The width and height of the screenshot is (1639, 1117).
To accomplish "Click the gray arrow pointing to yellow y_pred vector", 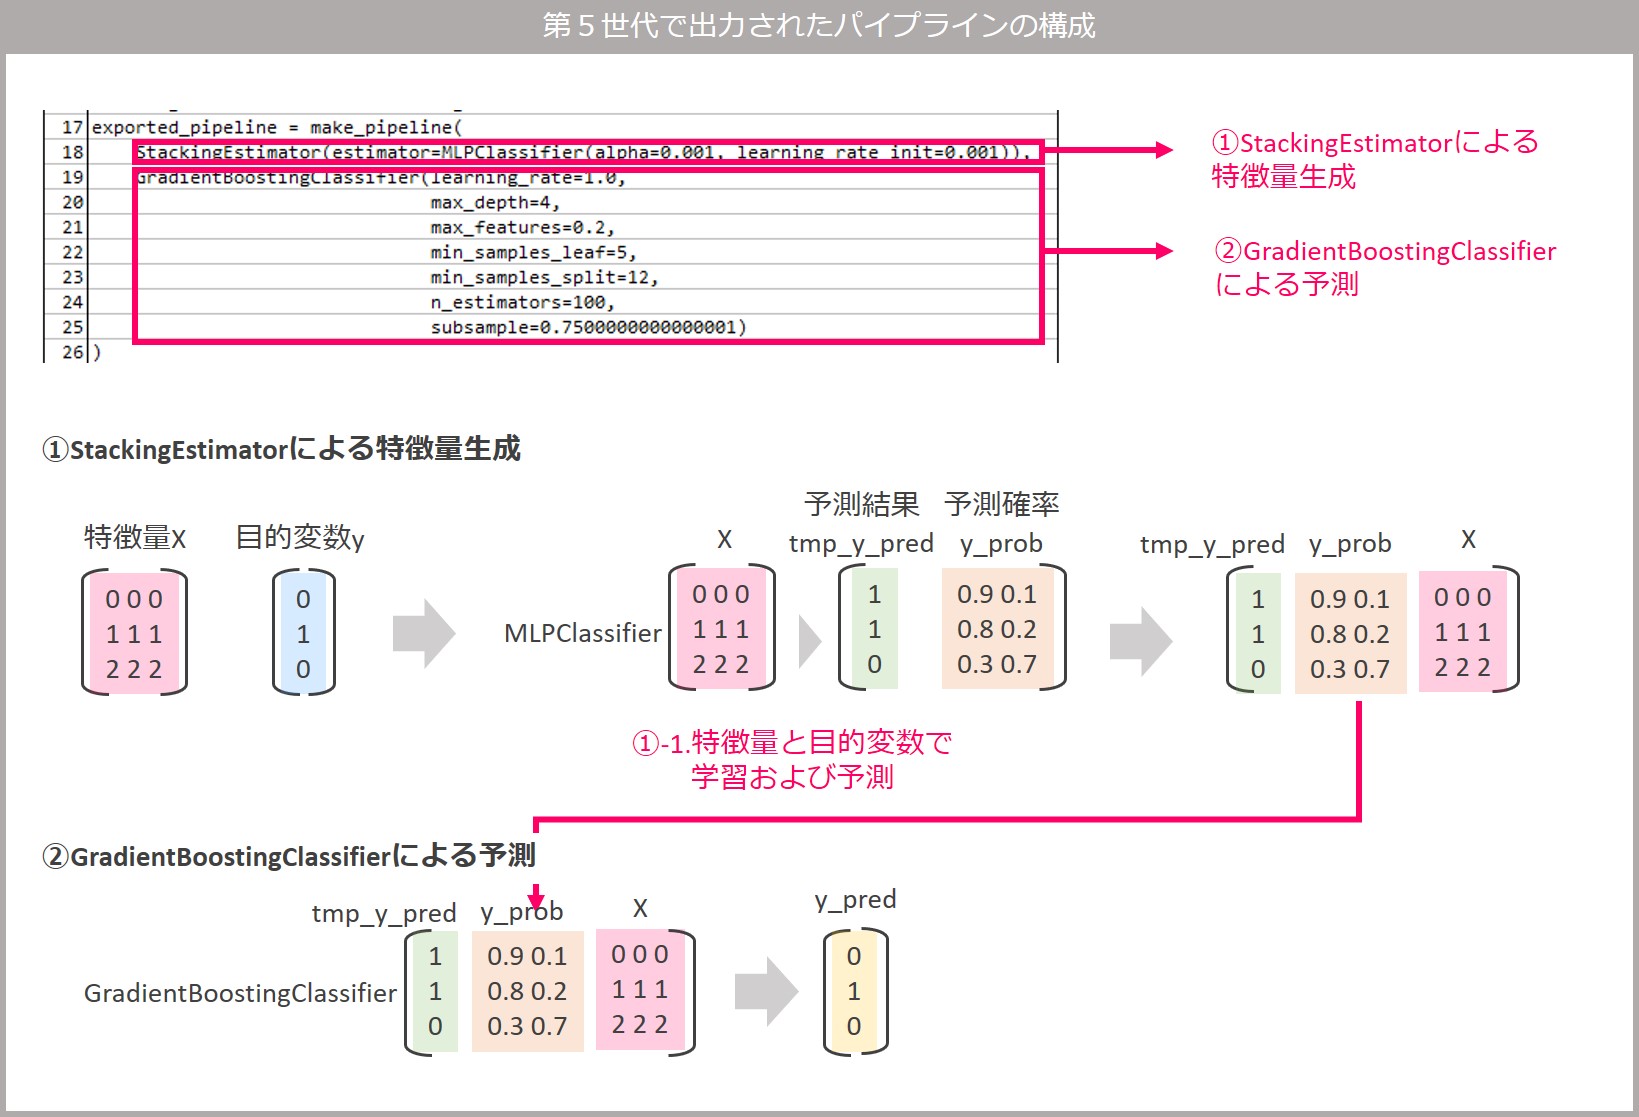I will pos(766,991).
